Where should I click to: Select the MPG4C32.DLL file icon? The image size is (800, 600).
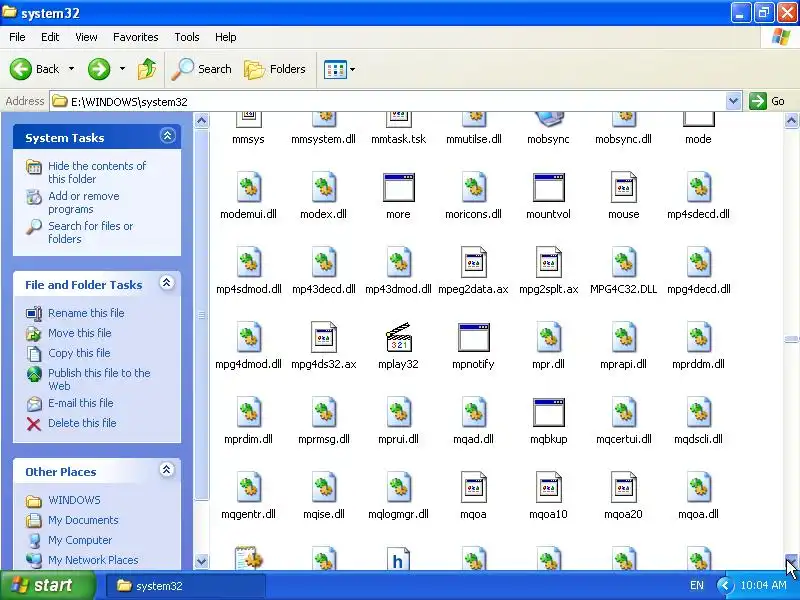click(x=623, y=262)
